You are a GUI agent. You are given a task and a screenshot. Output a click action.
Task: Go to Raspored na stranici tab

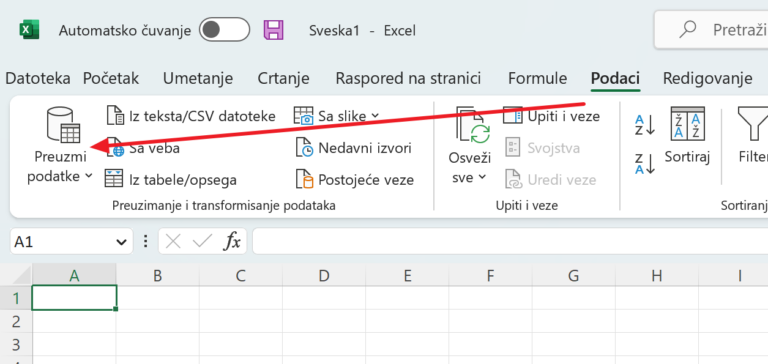point(408,78)
